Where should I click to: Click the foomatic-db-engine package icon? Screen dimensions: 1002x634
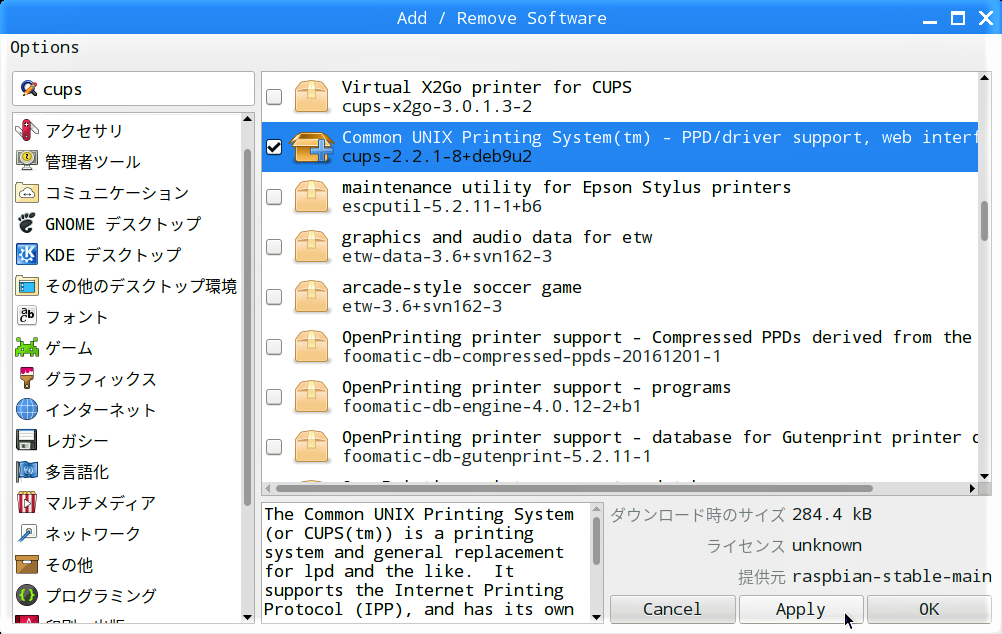(311, 396)
